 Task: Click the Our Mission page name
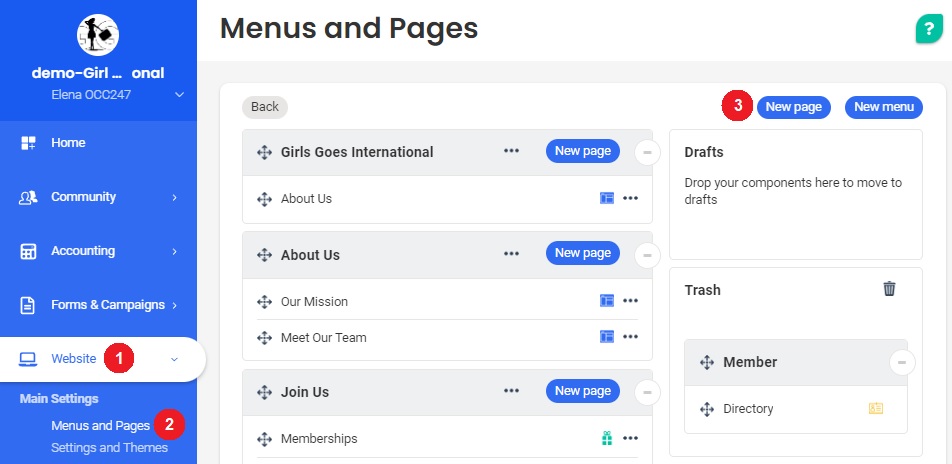click(314, 301)
